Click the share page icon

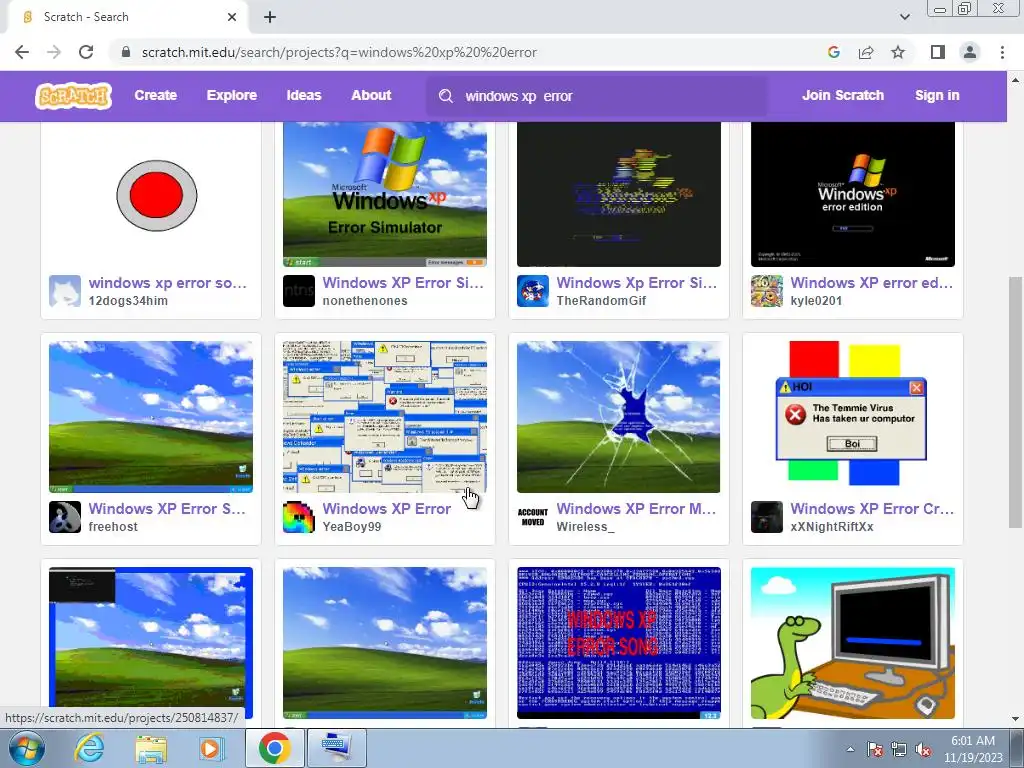coord(866,52)
